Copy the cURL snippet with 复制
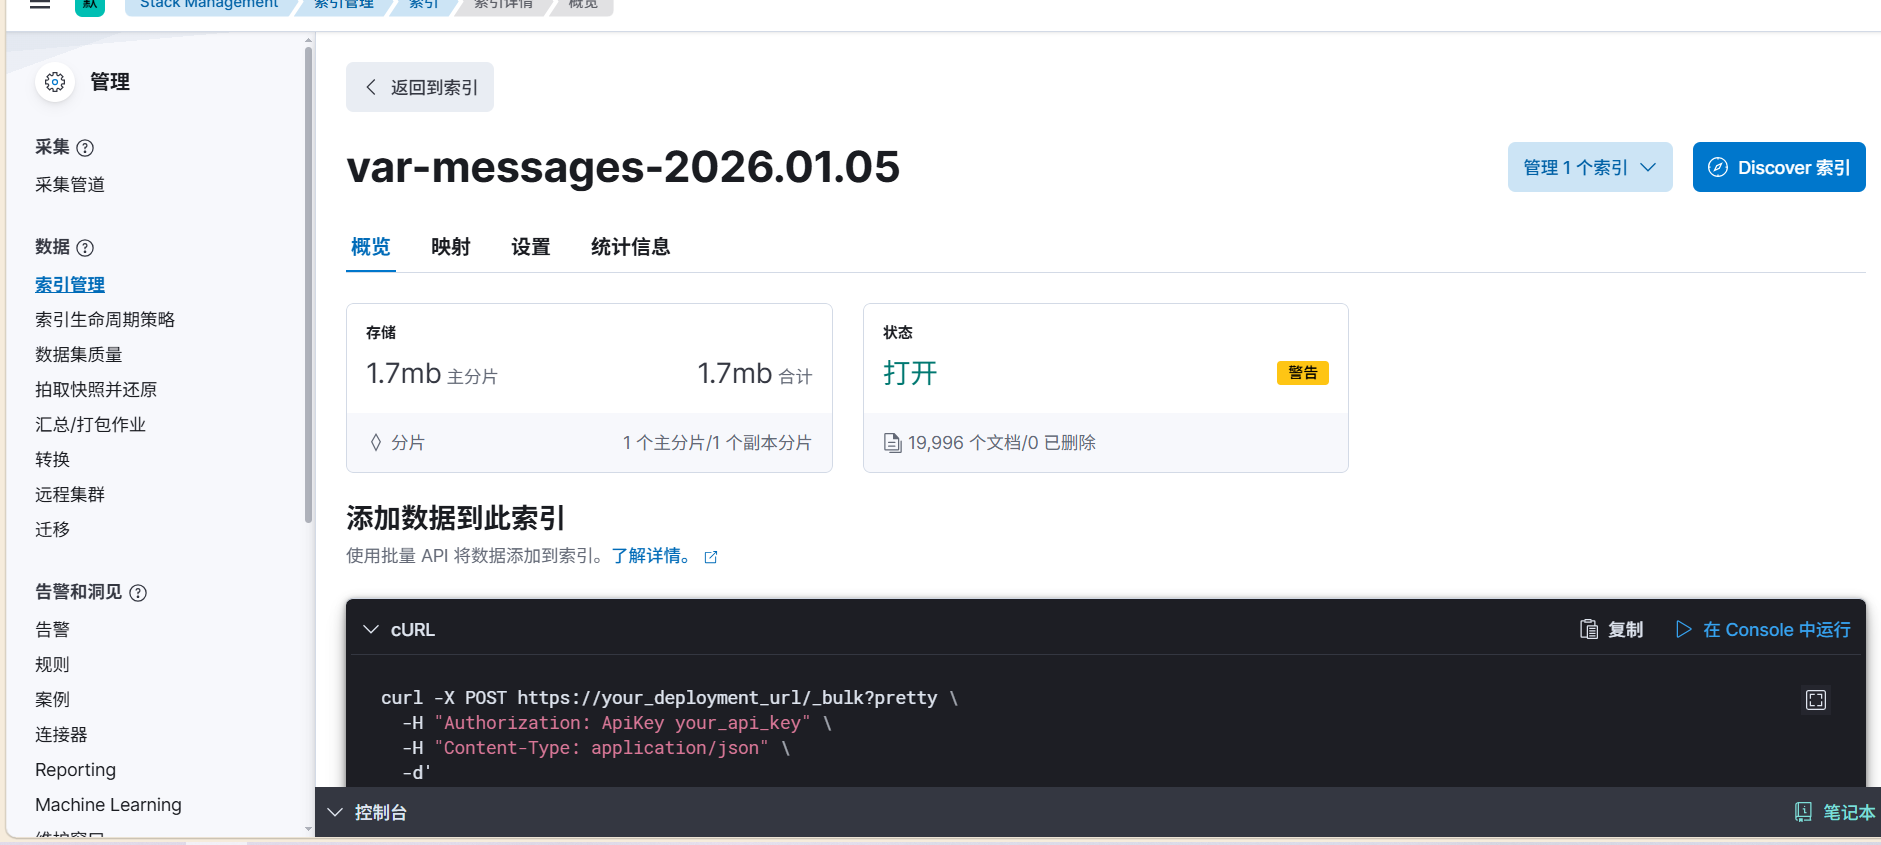The image size is (1881, 845). click(1611, 629)
